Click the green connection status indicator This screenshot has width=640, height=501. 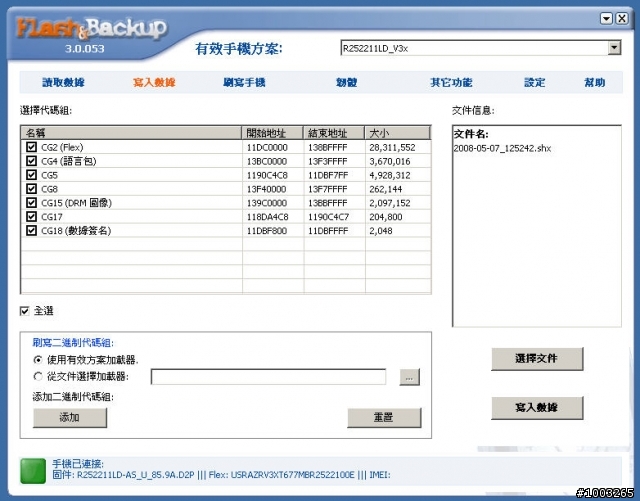click(x=33, y=471)
